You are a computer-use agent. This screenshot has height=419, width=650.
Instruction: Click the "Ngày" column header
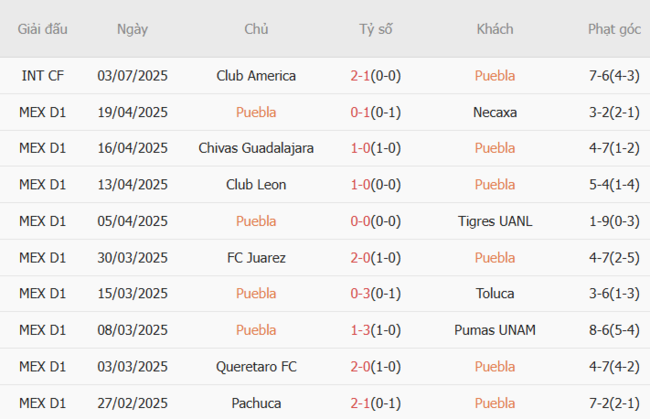tap(132, 29)
